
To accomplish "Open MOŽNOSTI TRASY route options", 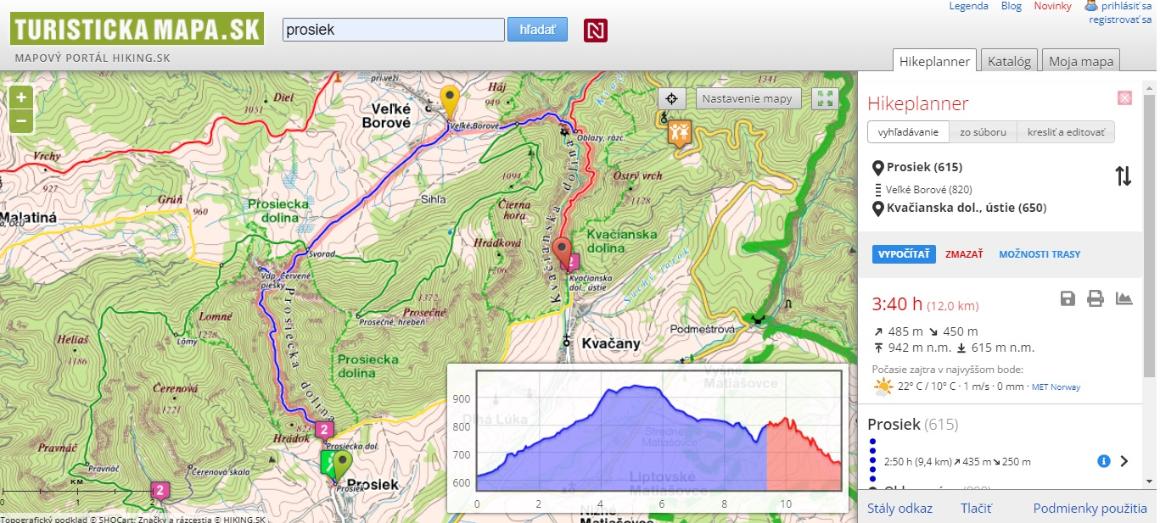I will click(x=1039, y=254).
